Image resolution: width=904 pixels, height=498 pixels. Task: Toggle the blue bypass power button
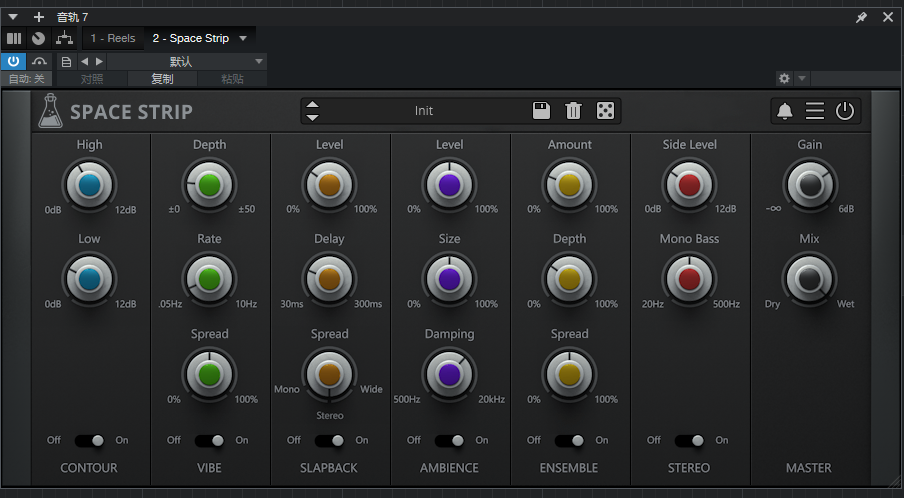pyautogui.click(x=13, y=61)
